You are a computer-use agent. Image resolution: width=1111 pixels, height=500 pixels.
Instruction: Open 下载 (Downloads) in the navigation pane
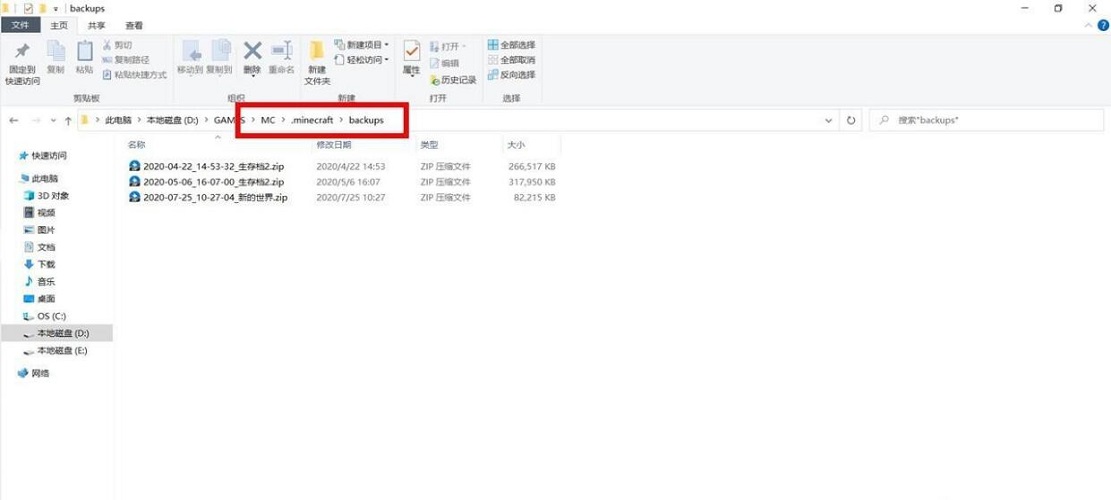(40, 264)
